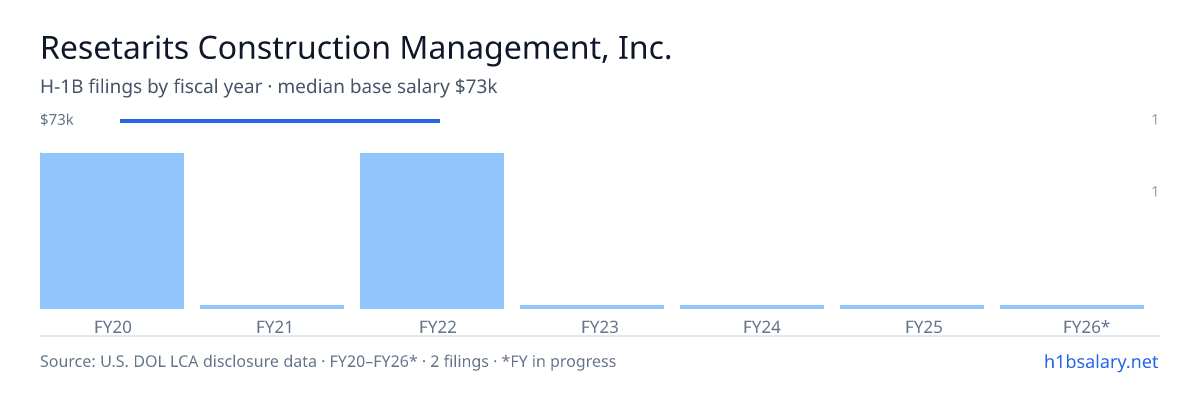Click the FY20 filings bar
Image resolution: width=1200 pixels, height=400 pixels.
[x=112, y=231]
